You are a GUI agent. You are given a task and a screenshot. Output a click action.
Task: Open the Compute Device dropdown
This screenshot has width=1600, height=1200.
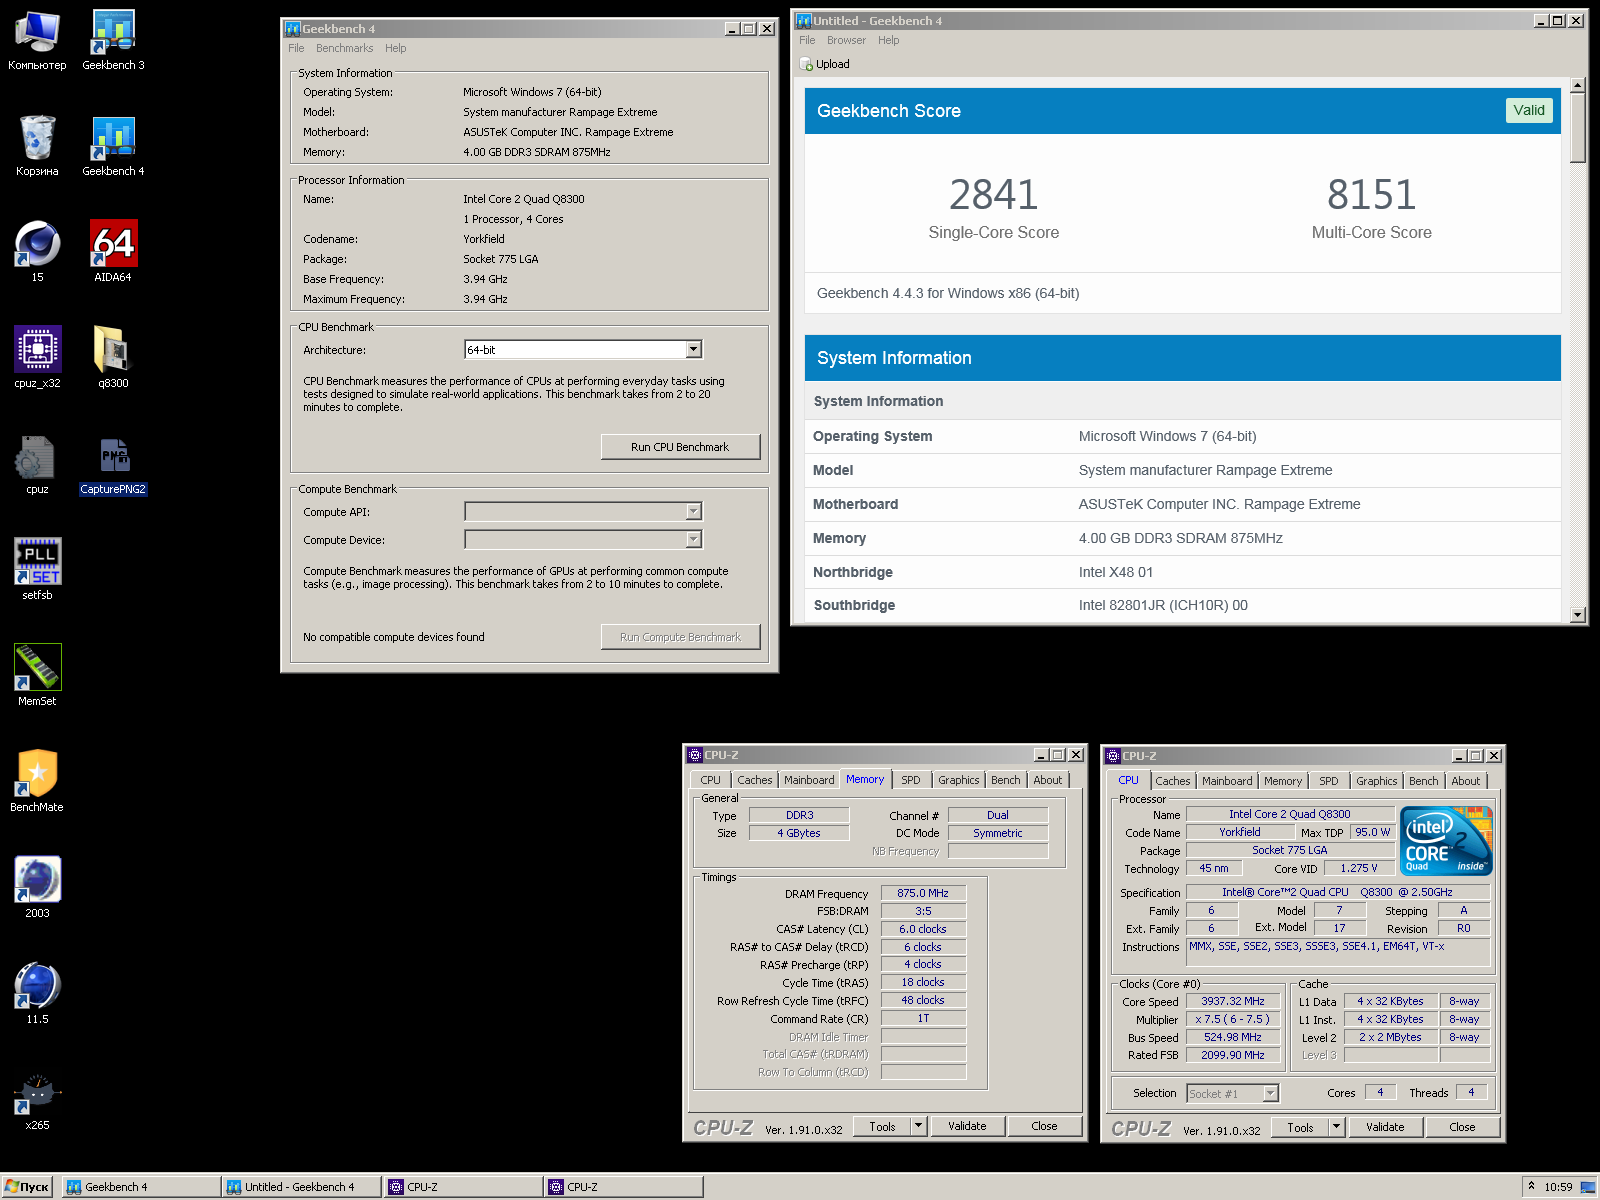[x=694, y=540]
